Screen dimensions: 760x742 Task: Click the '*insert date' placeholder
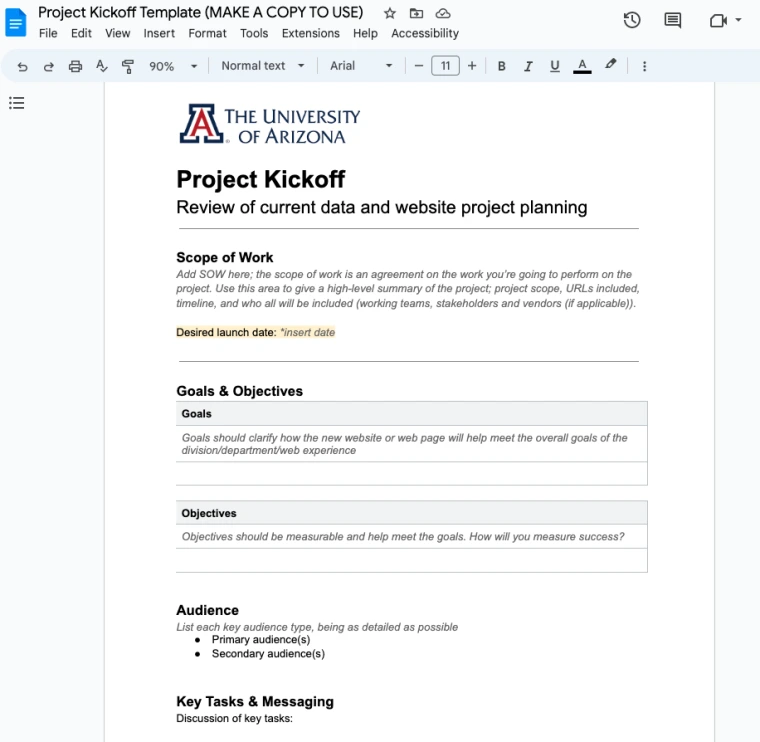[308, 332]
